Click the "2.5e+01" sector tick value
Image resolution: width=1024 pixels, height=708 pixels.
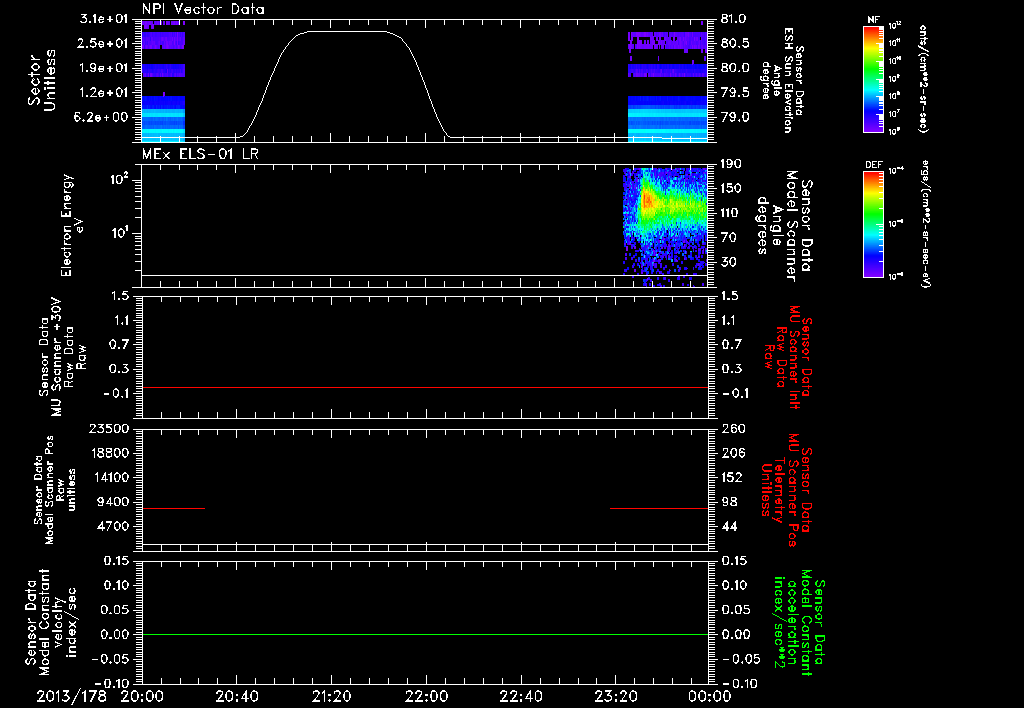103,43
